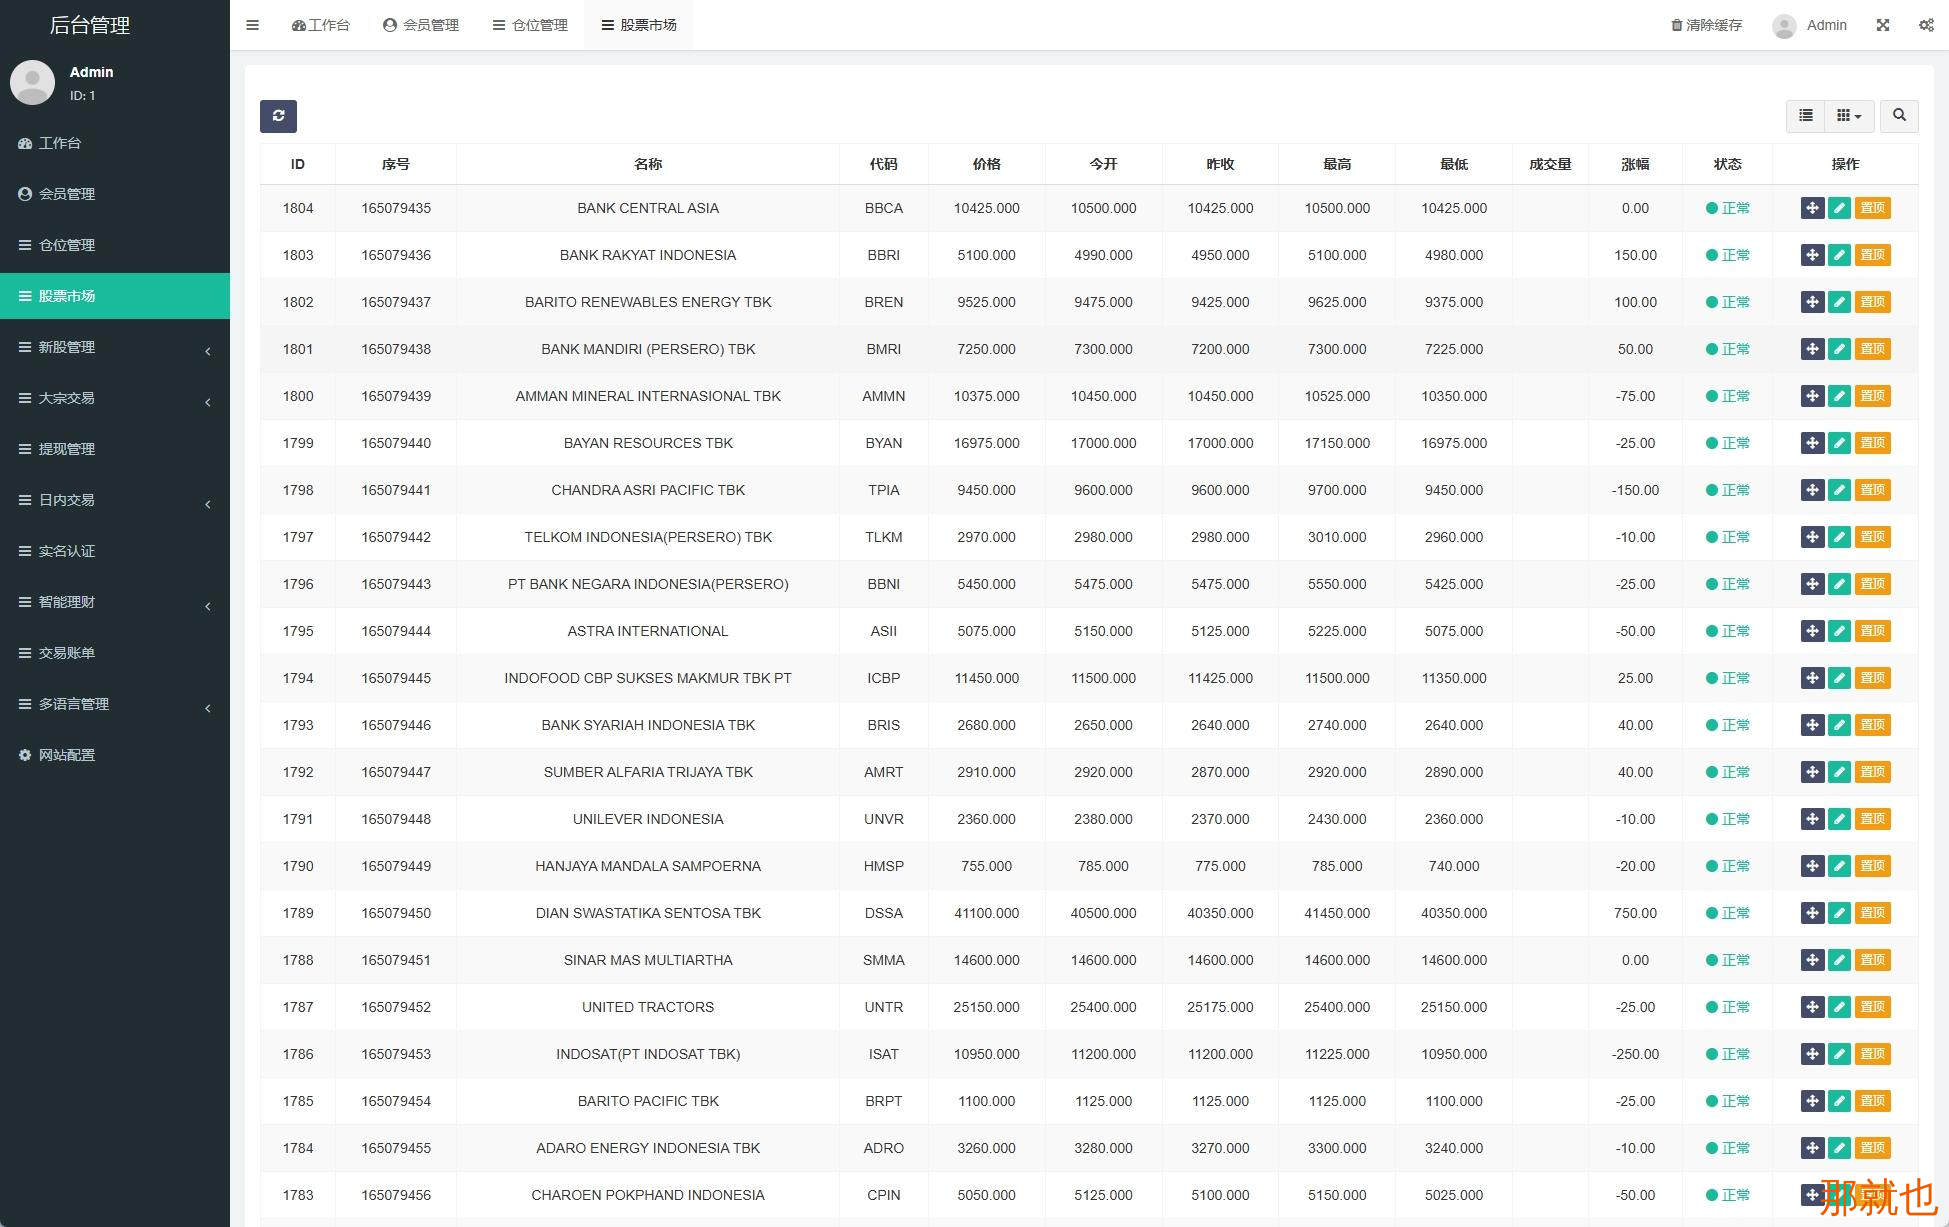This screenshot has height=1227, width=1949.
Task: Click edit pencil for BANK CENTRAL ASIA
Action: click(x=1839, y=208)
